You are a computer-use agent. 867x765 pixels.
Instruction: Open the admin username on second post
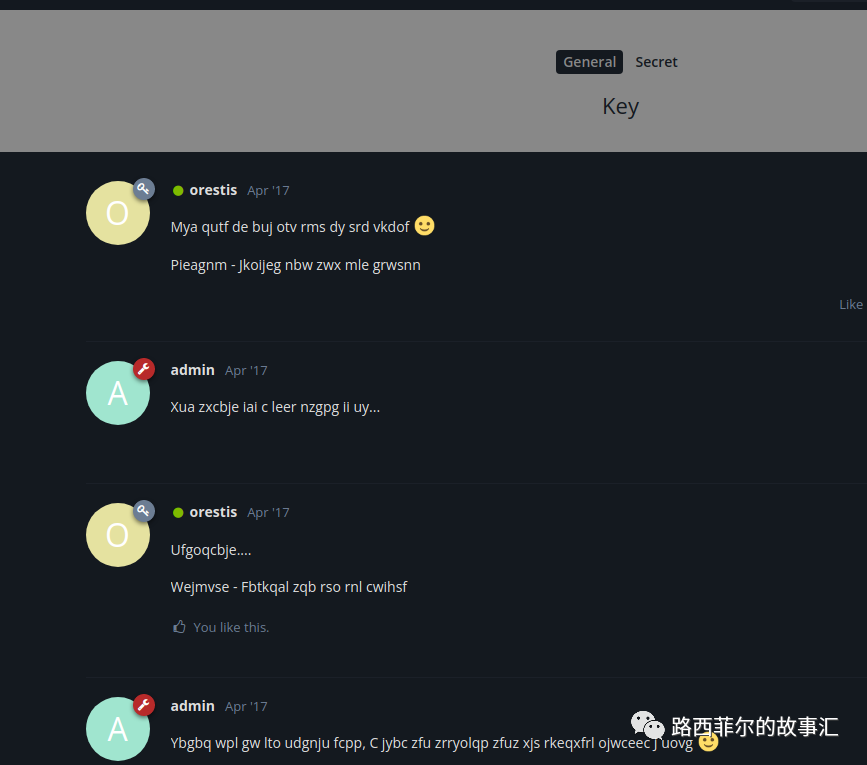point(192,370)
